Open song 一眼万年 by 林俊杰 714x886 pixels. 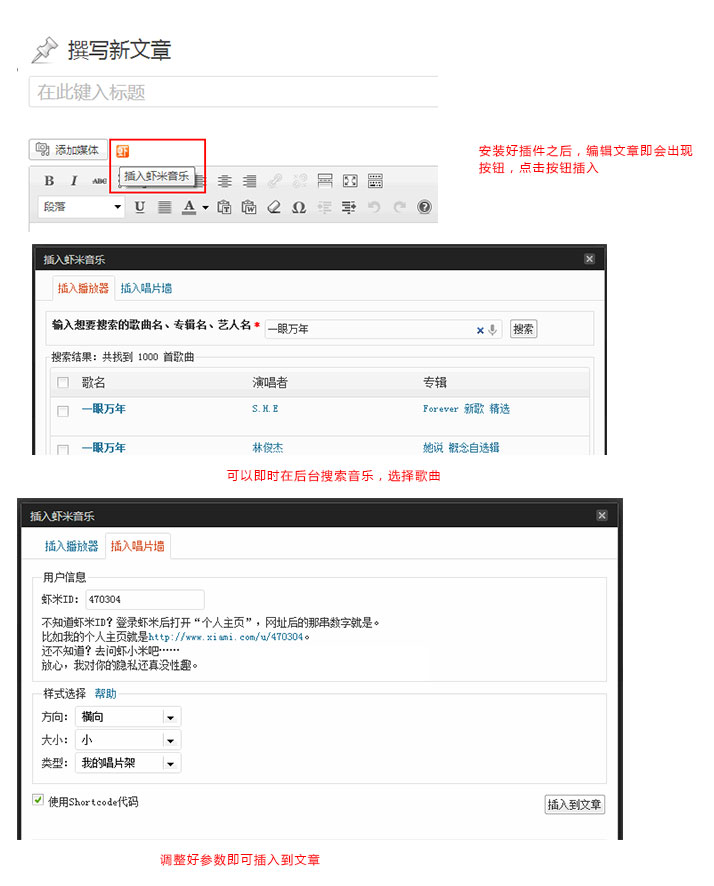pos(104,448)
